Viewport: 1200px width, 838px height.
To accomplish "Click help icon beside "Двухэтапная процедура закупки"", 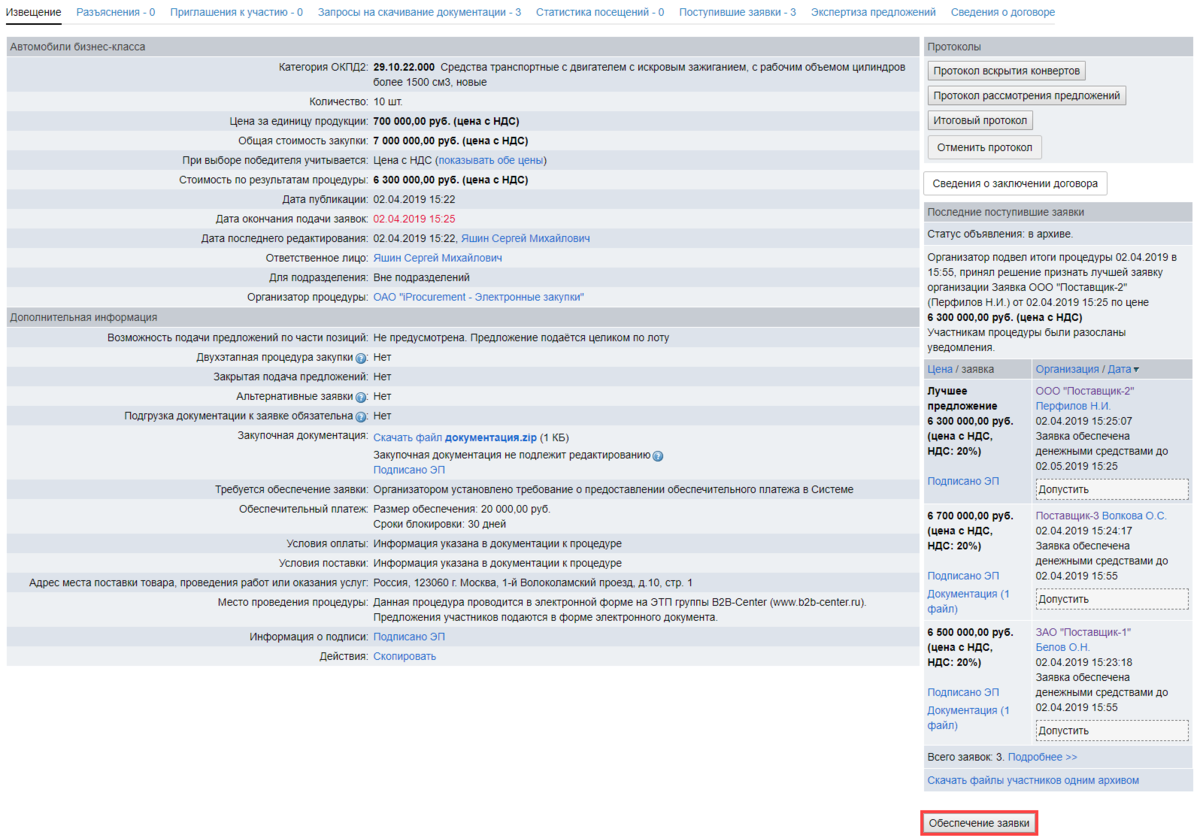I will (361, 358).
